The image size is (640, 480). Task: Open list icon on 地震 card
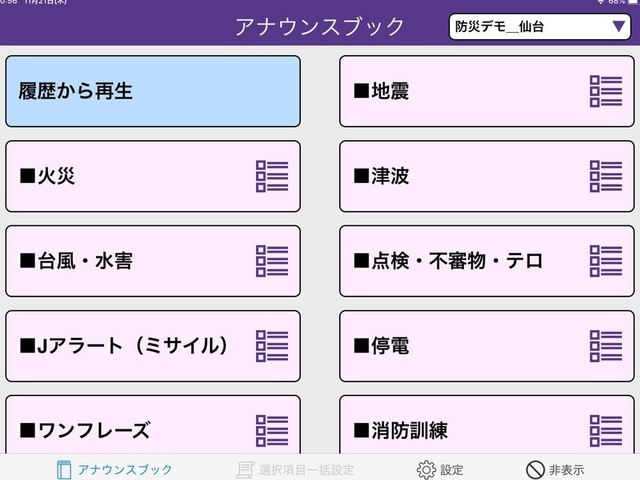tap(606, 91)
